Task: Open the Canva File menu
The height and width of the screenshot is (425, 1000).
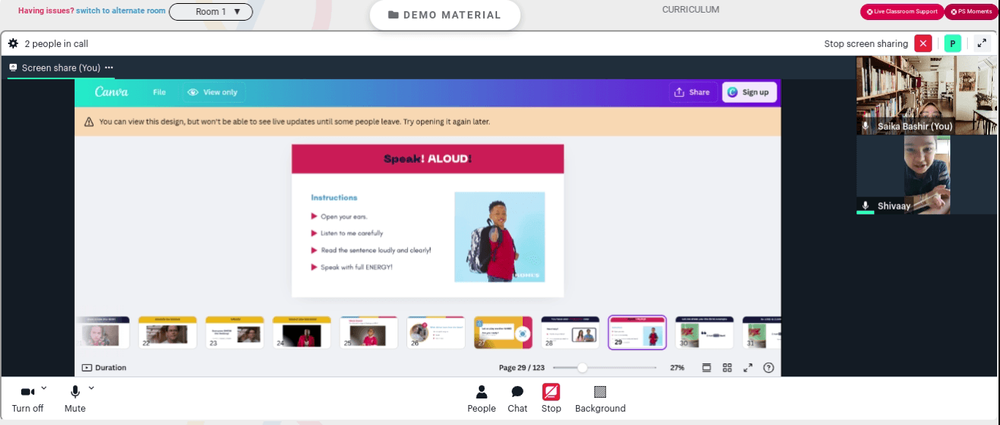Action: (159, 93)
